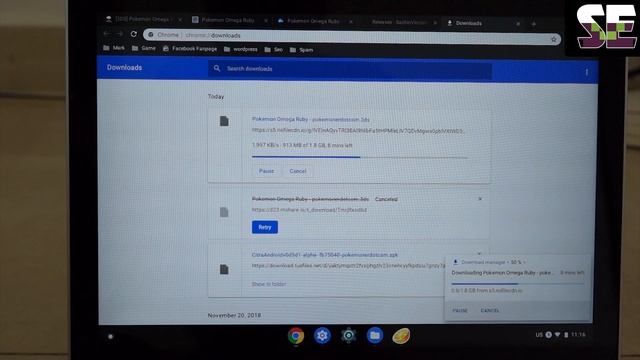Close the Downloads tab
This screenshot has width=640, height=360.
click(518, 24)
